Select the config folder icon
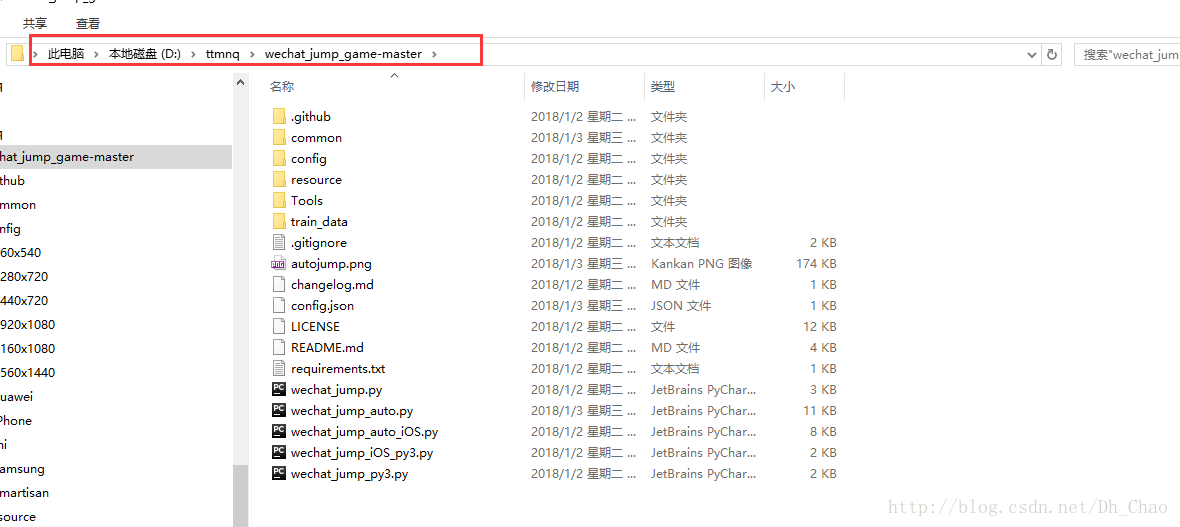Screen dimensions: 1180x527 278,159
